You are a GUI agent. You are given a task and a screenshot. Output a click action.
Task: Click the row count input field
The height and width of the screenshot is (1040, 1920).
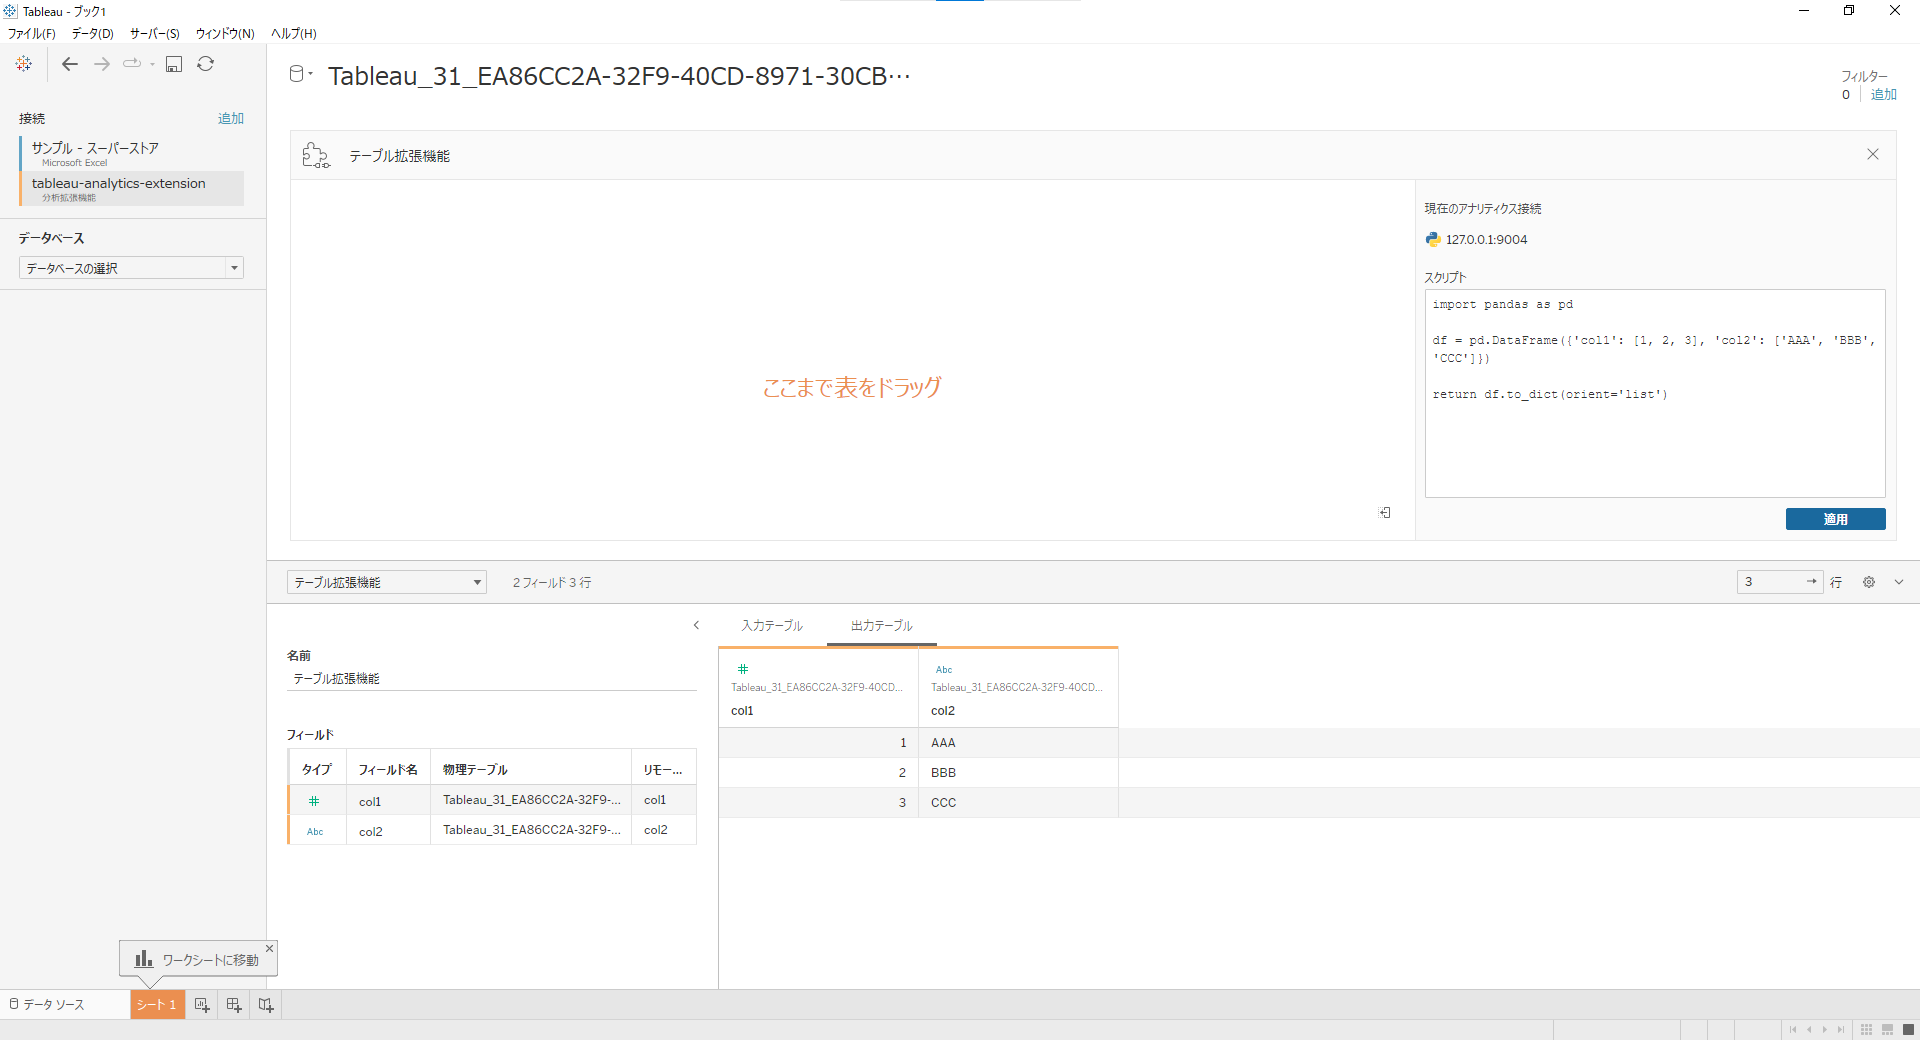(x=1770, y=582)
